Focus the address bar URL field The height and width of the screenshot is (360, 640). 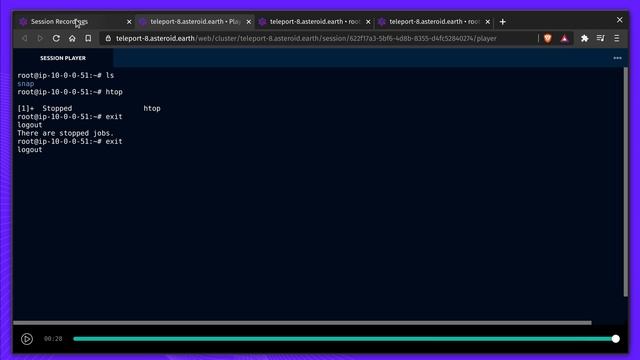[306, 38]
